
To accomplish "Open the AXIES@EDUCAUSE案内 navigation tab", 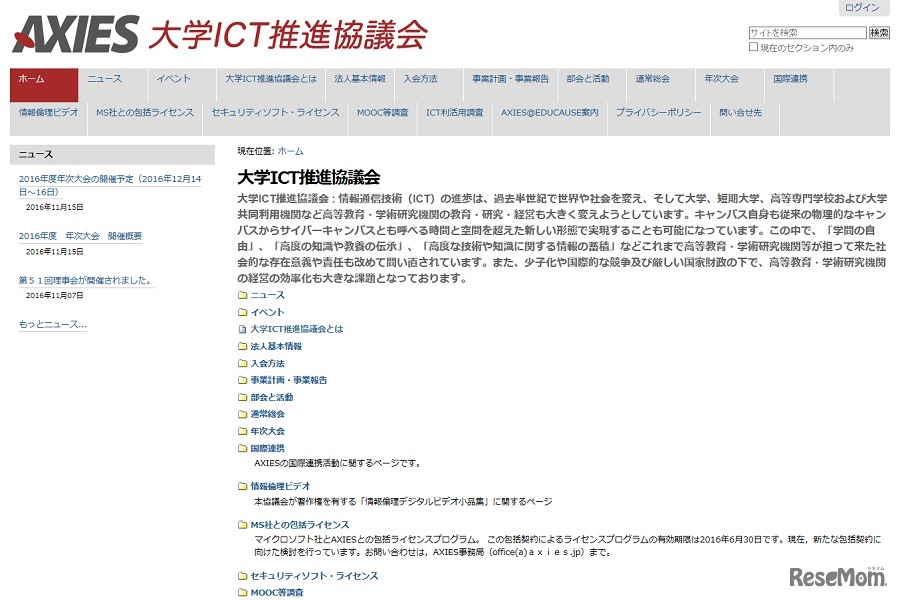I will pyautogui.click(x=550, y=119).
